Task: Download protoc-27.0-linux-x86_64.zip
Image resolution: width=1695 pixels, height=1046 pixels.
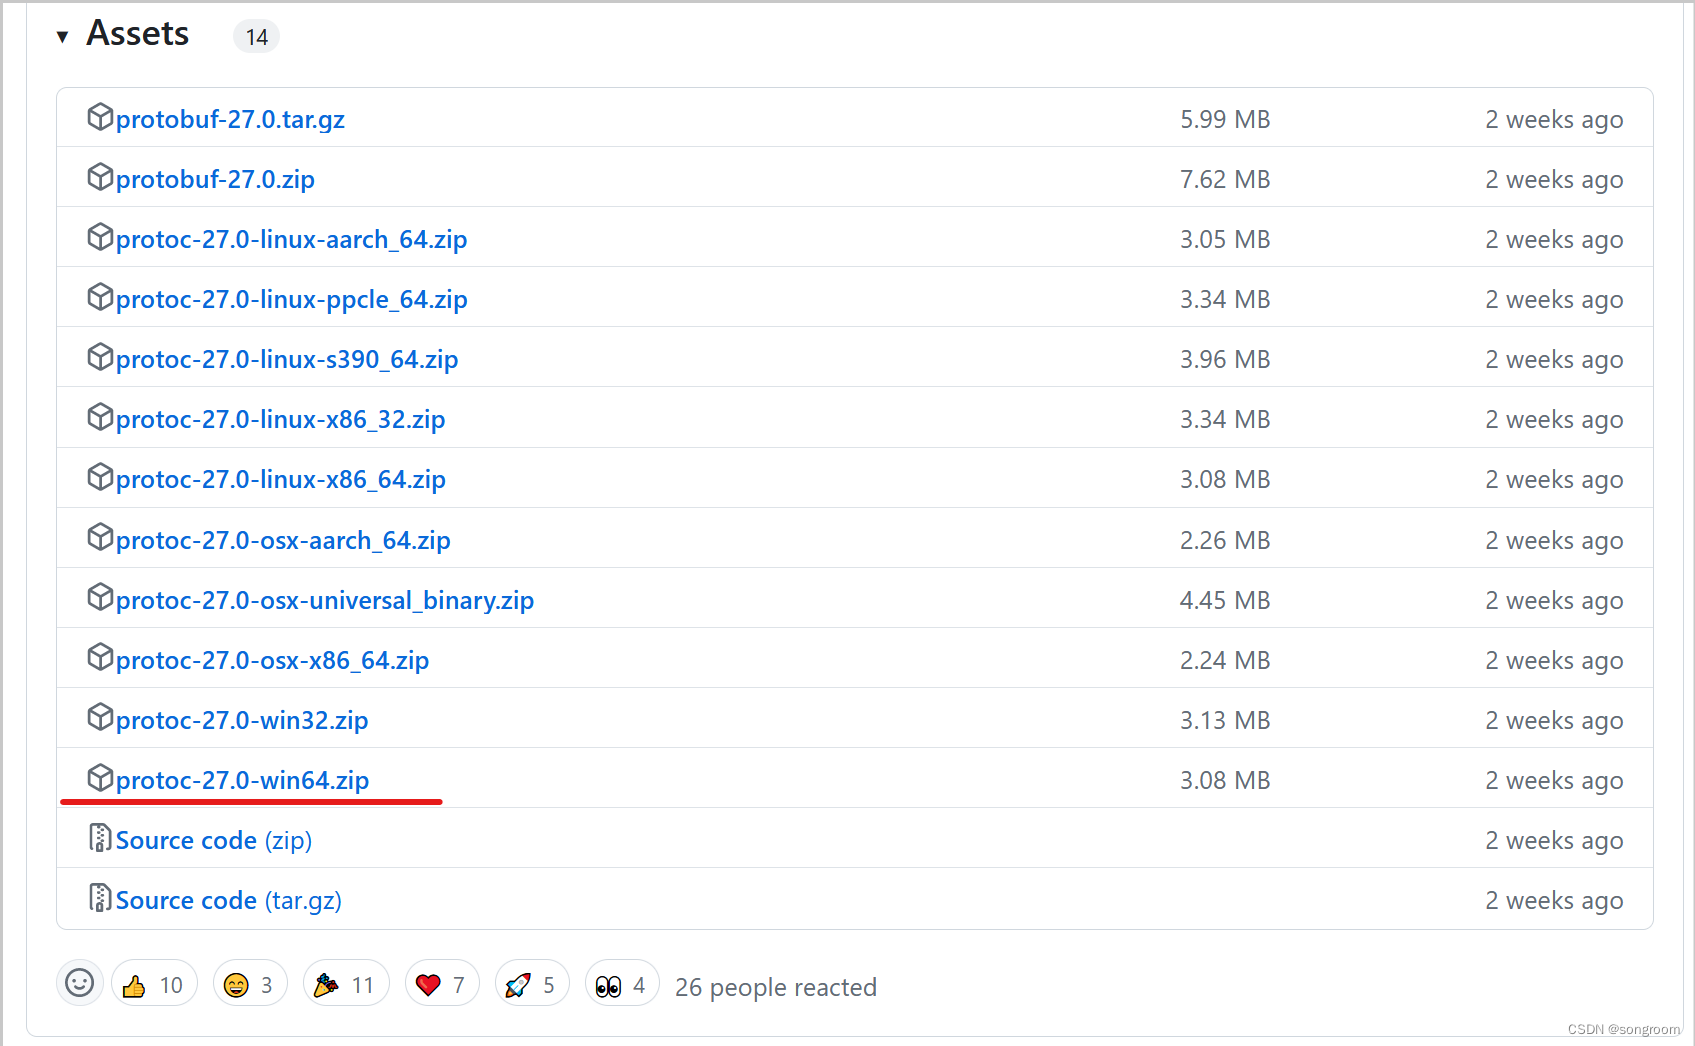Action: tap(281, 480)
